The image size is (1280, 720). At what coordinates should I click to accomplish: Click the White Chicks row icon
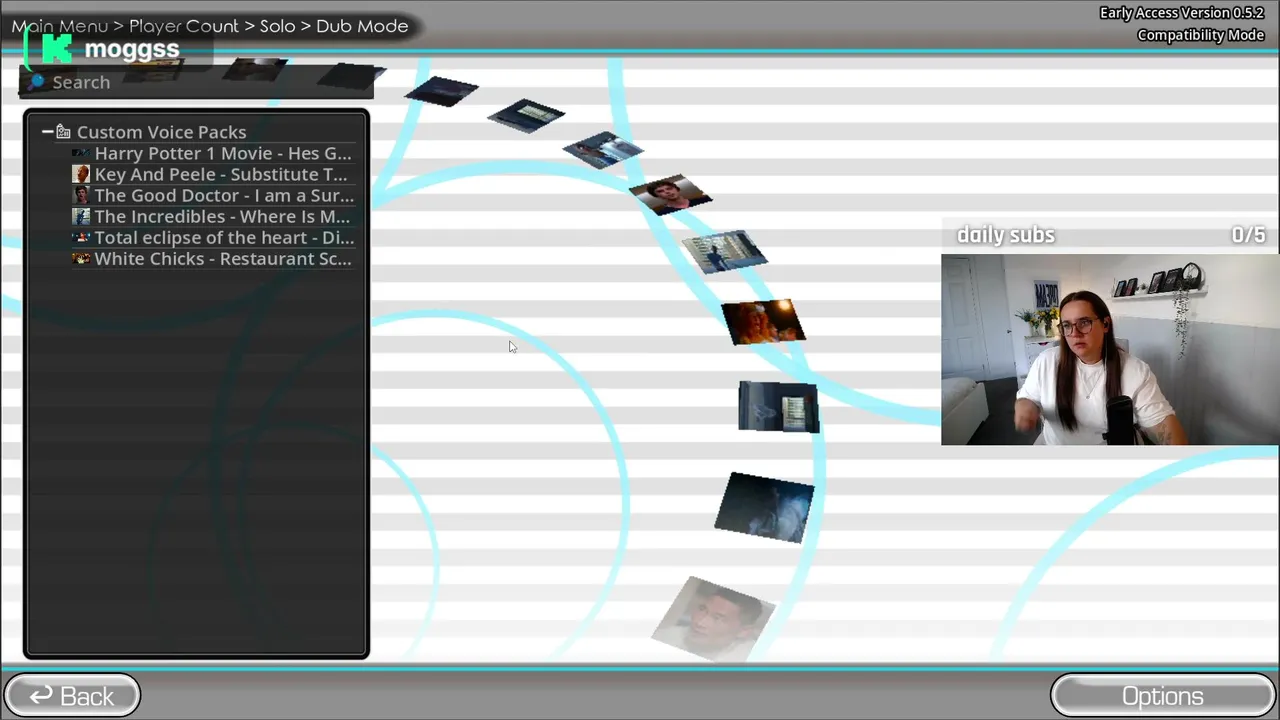coord(81,258)
